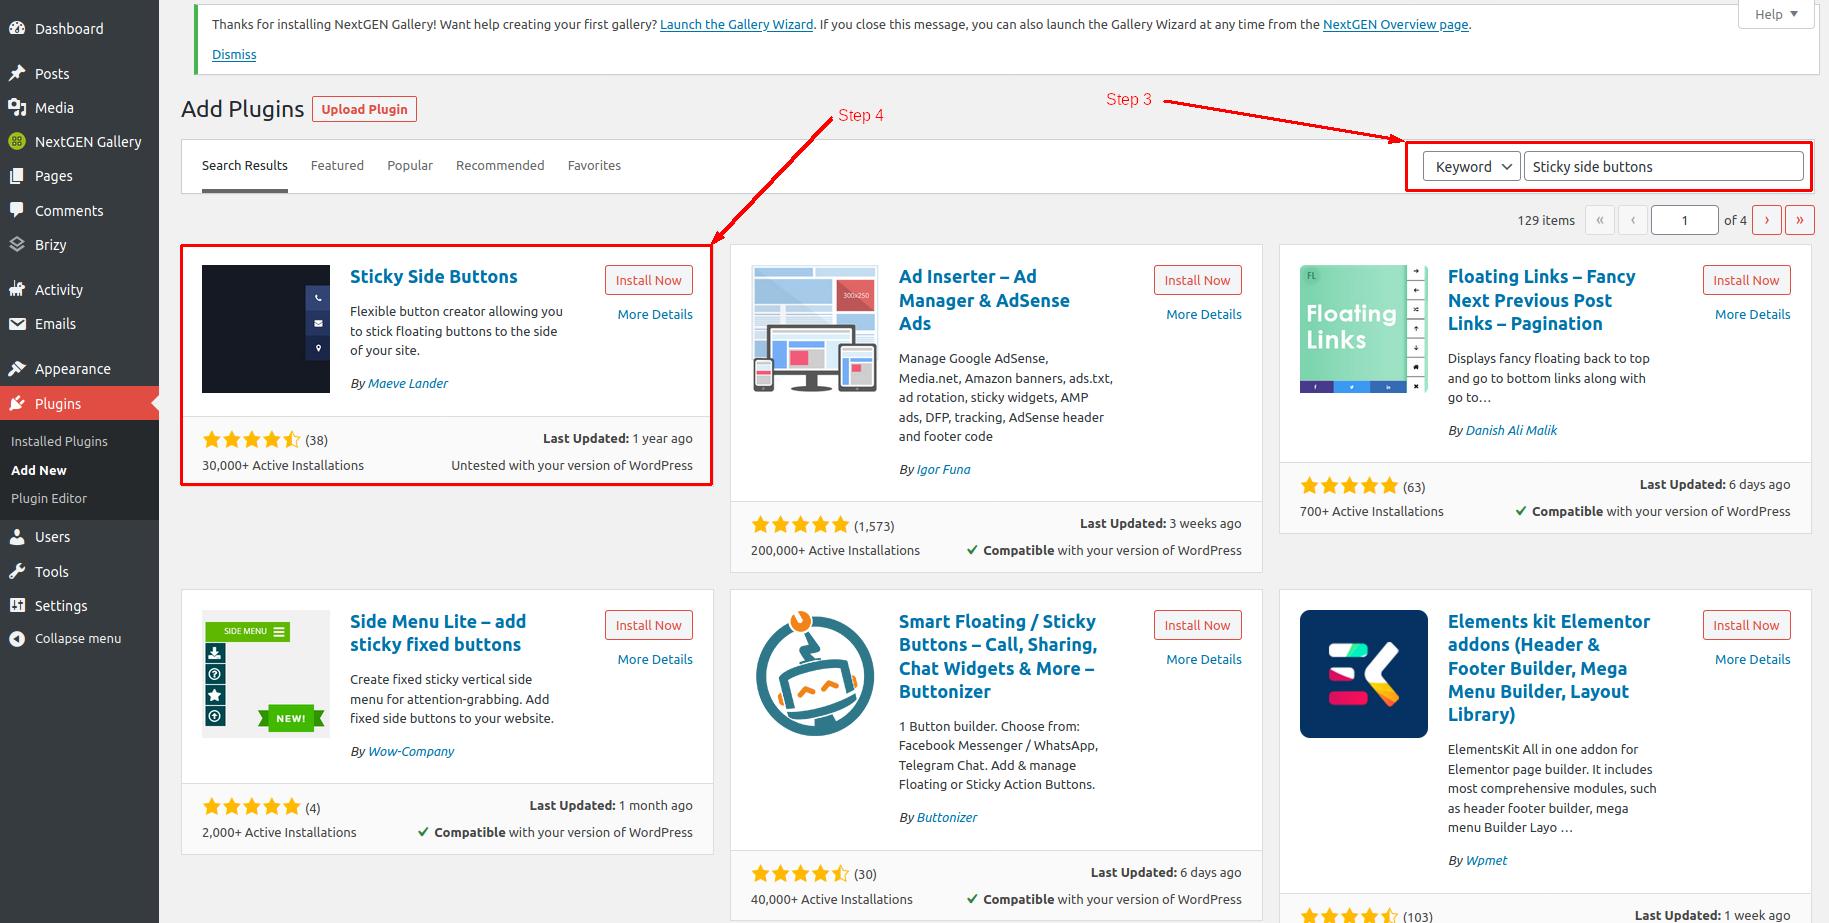This screenshot has height=923, width=1829.
Task: Open the Buttonizer robot plugin thumbnail
Action: [815, 674]
